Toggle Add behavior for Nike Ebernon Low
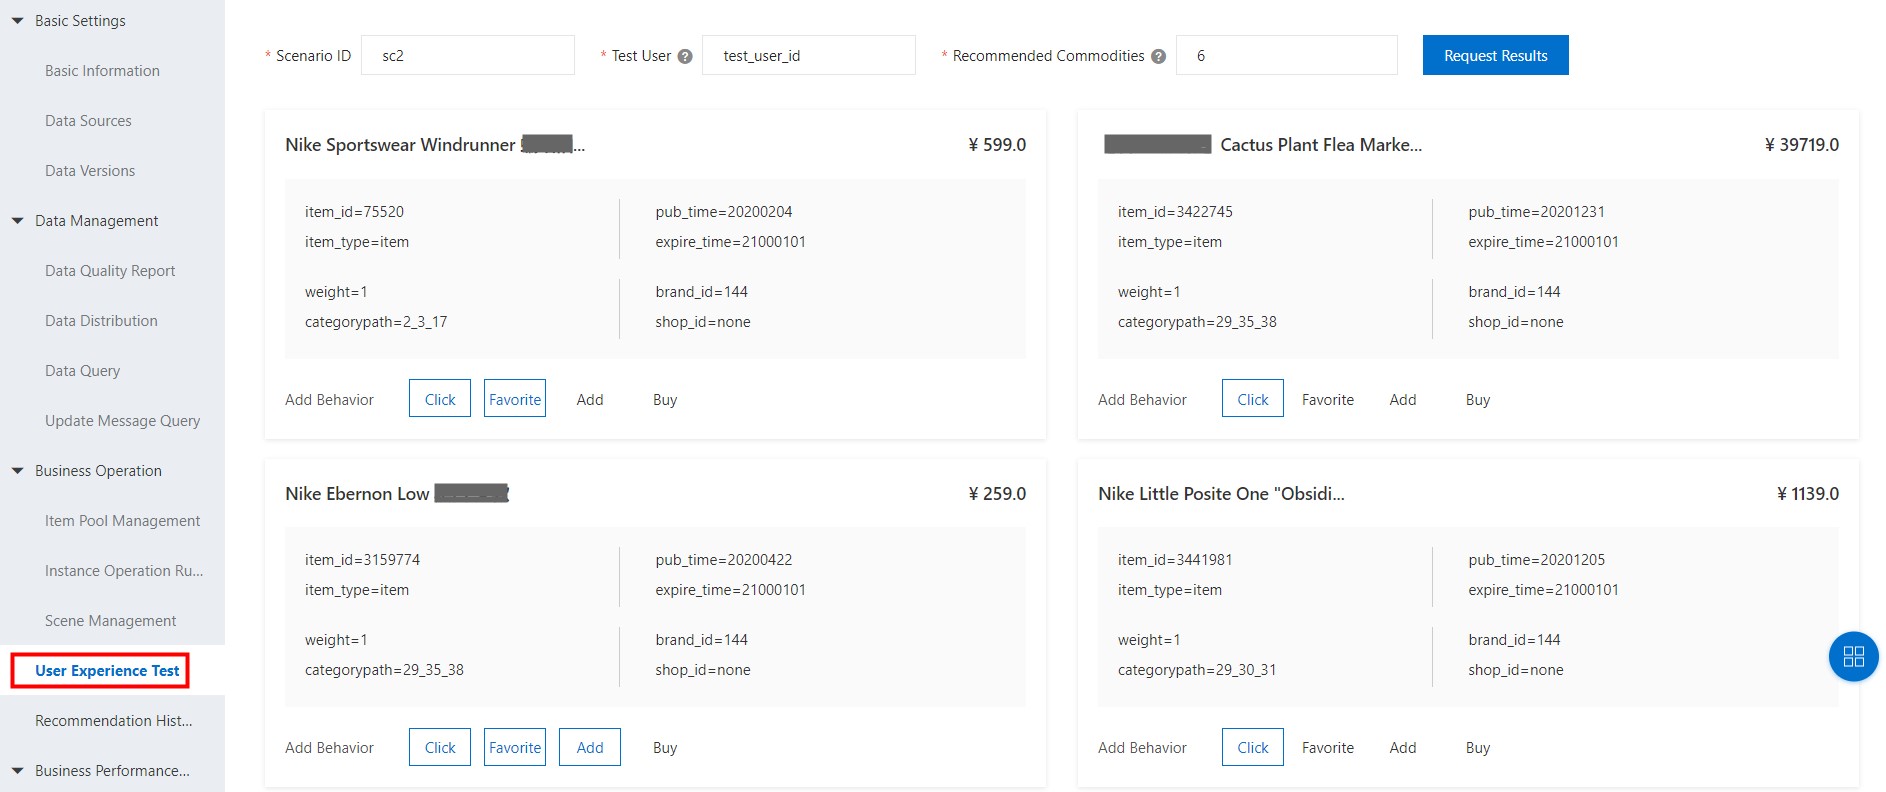1886x792 pixels. (x=589, y=747)
